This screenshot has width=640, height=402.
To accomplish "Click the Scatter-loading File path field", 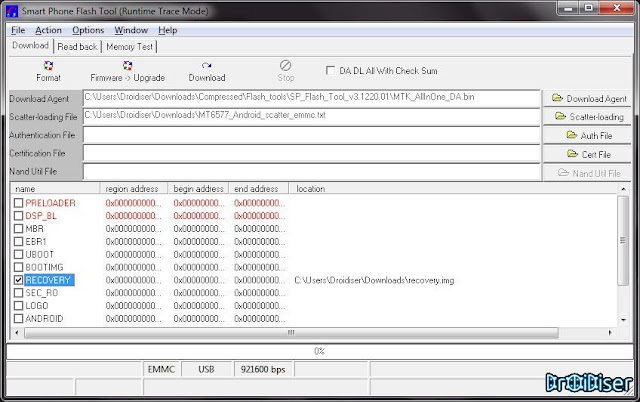I will coord(311,116).
